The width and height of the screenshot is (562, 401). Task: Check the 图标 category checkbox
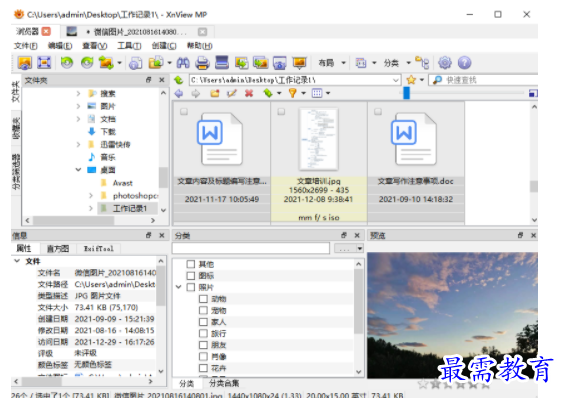click(x=191, y=276)
